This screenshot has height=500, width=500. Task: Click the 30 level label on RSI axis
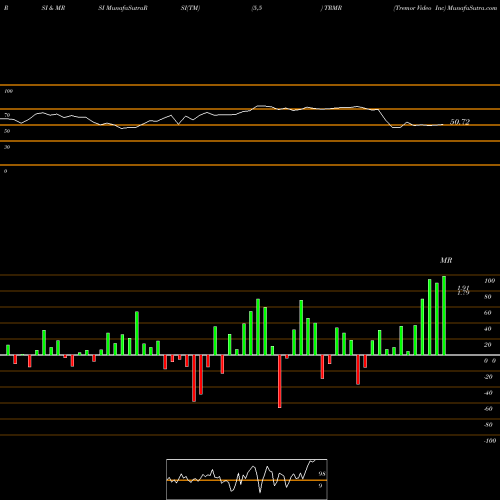point(7,147)
